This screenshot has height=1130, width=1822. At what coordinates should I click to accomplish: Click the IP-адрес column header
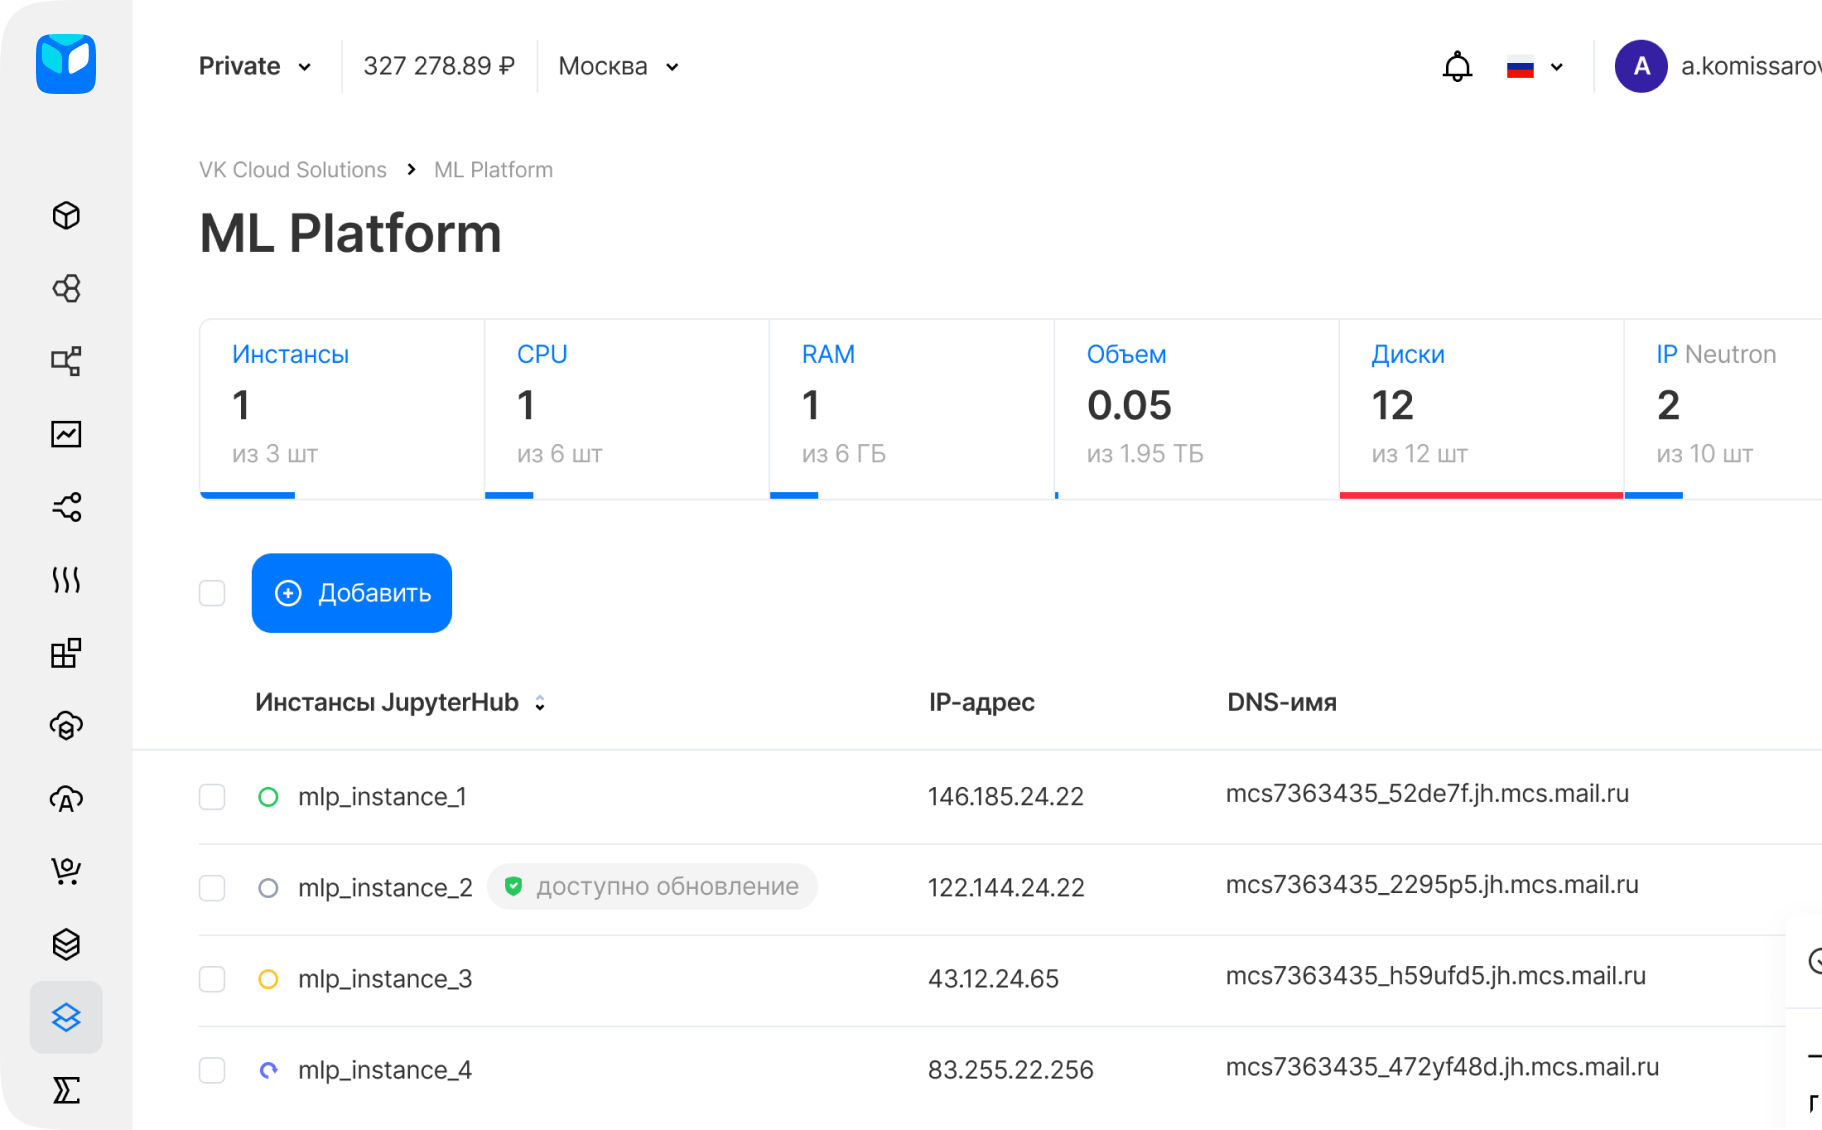coord(982,702)
